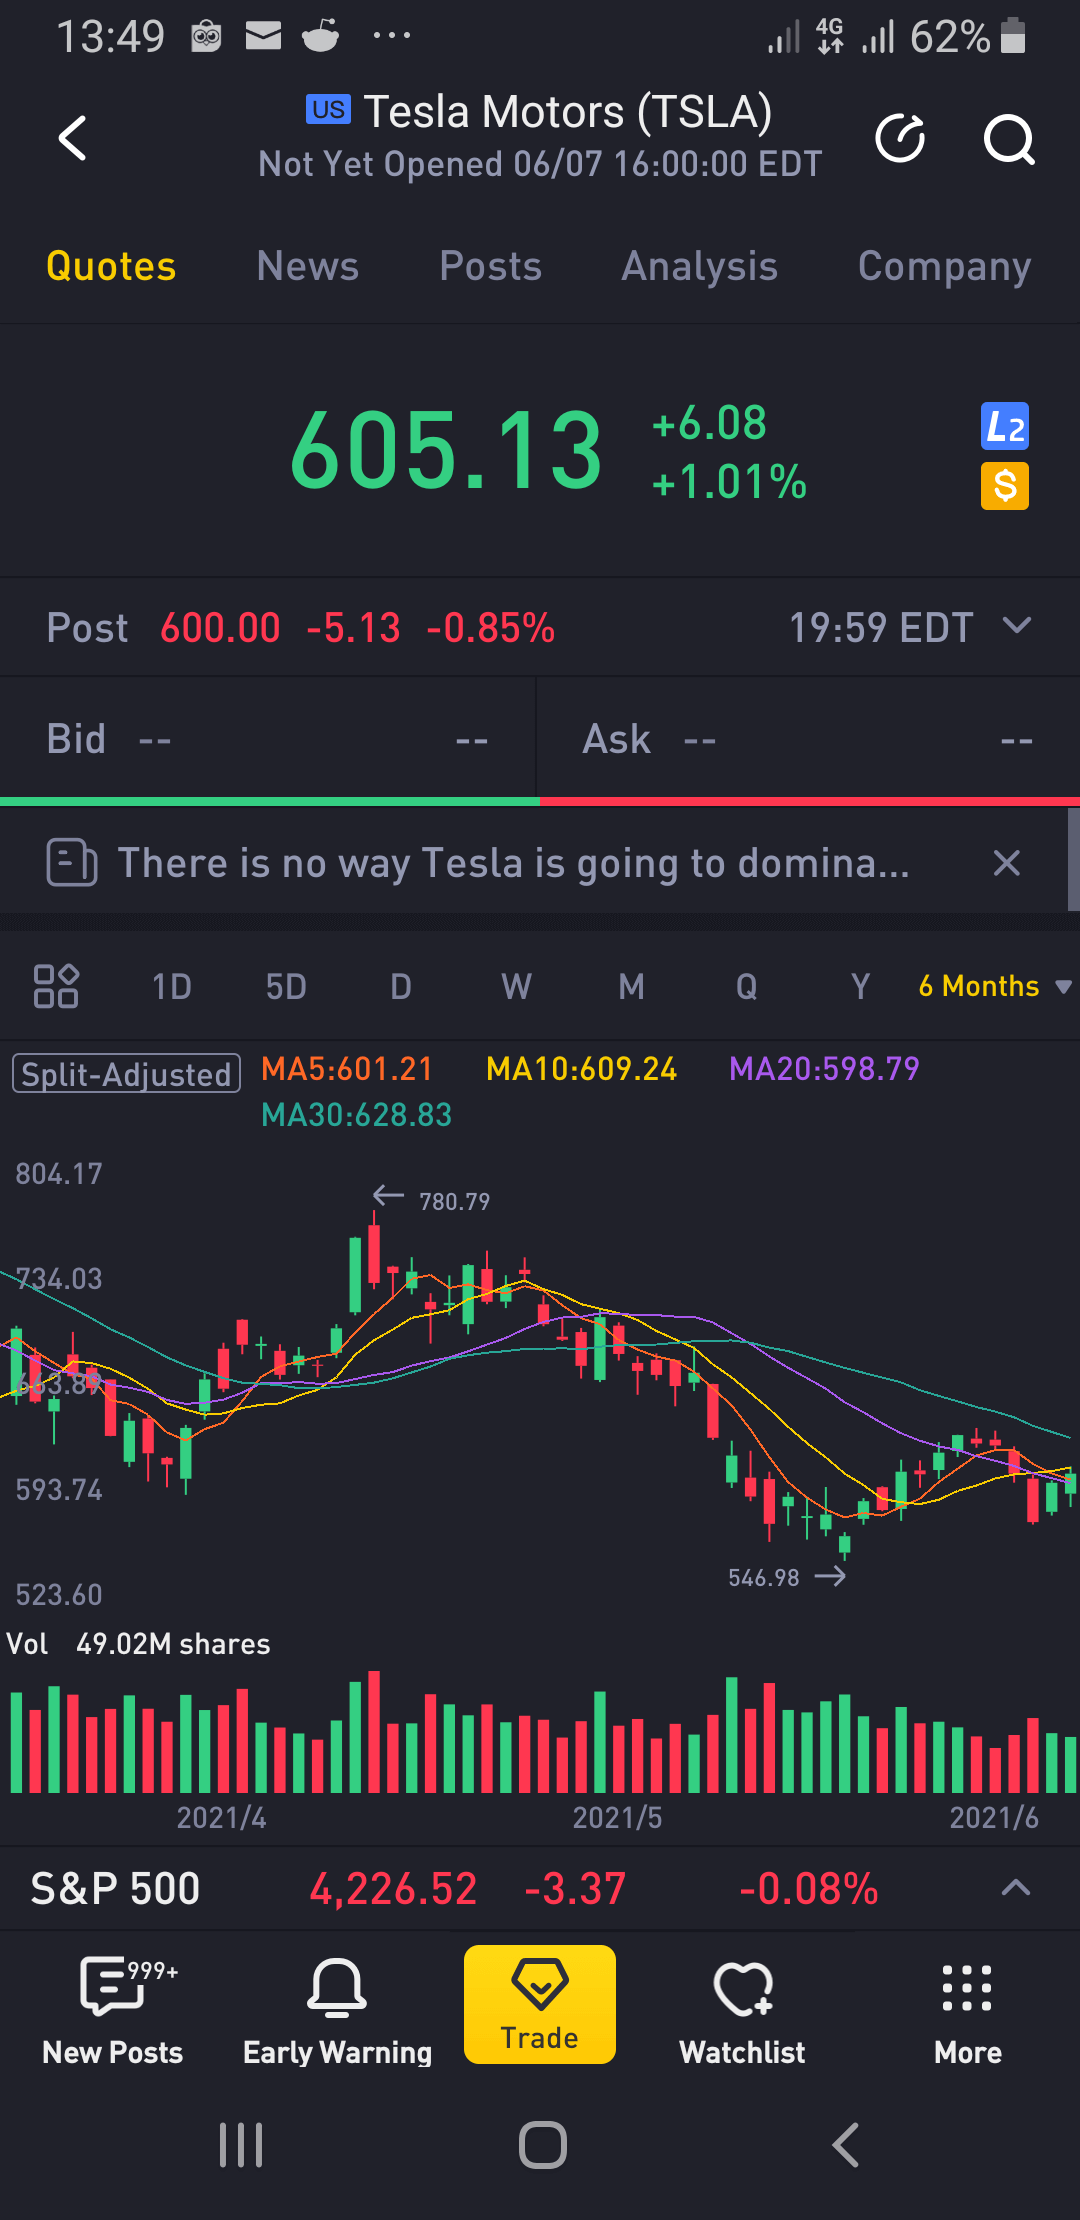
Task: Switch to the Analysis tab
Action: click(x=699, y=266)
